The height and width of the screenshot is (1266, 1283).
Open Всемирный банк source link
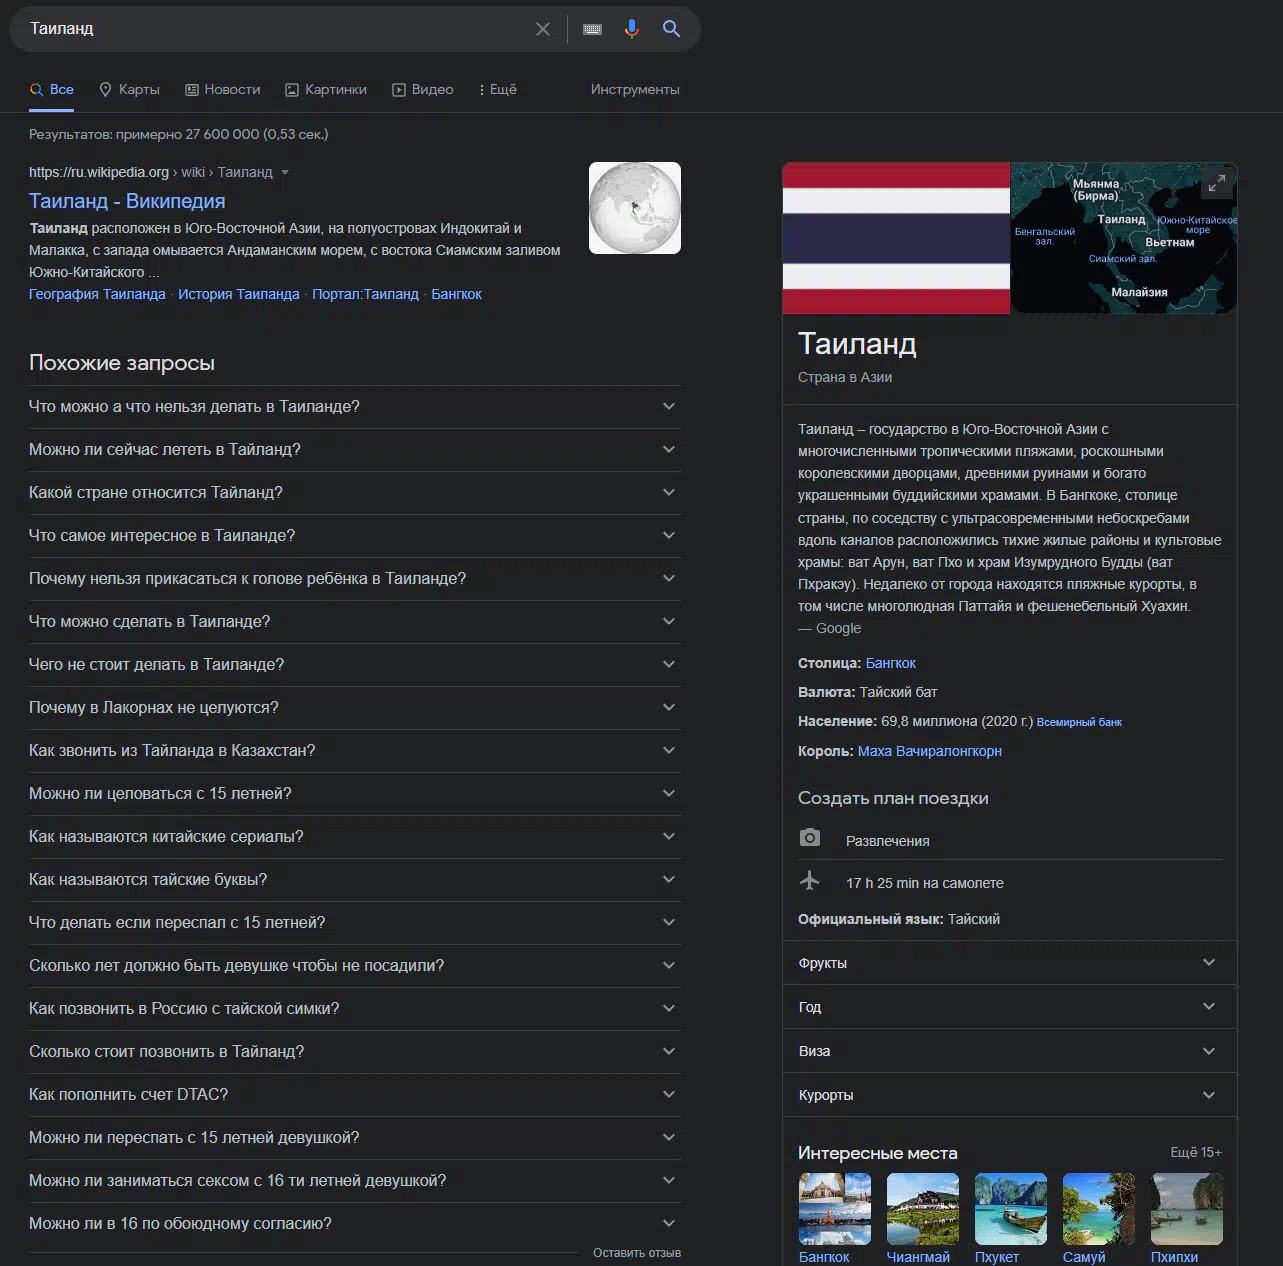tap(1079, 722)
